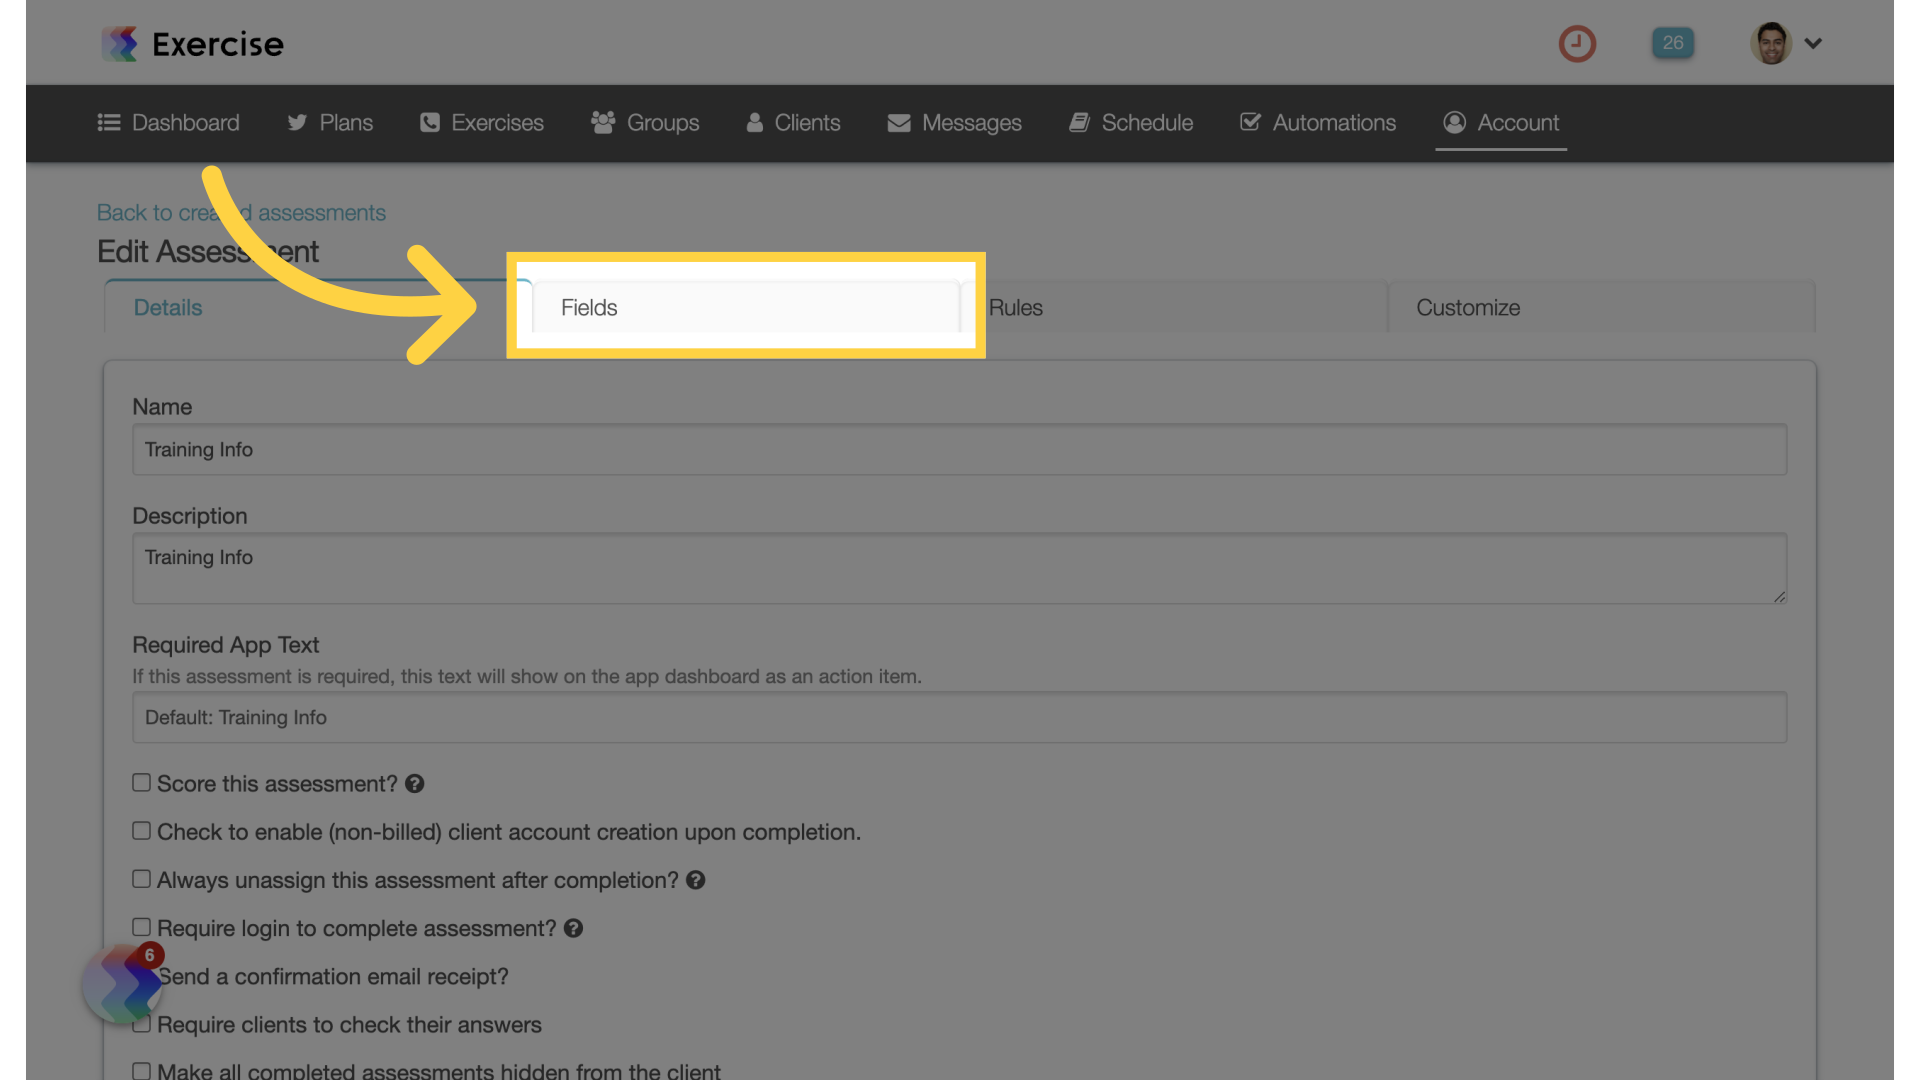Toggle Always unassign after completion
This screenshot has height=1080, width=1920.
(x=140, y=880)
